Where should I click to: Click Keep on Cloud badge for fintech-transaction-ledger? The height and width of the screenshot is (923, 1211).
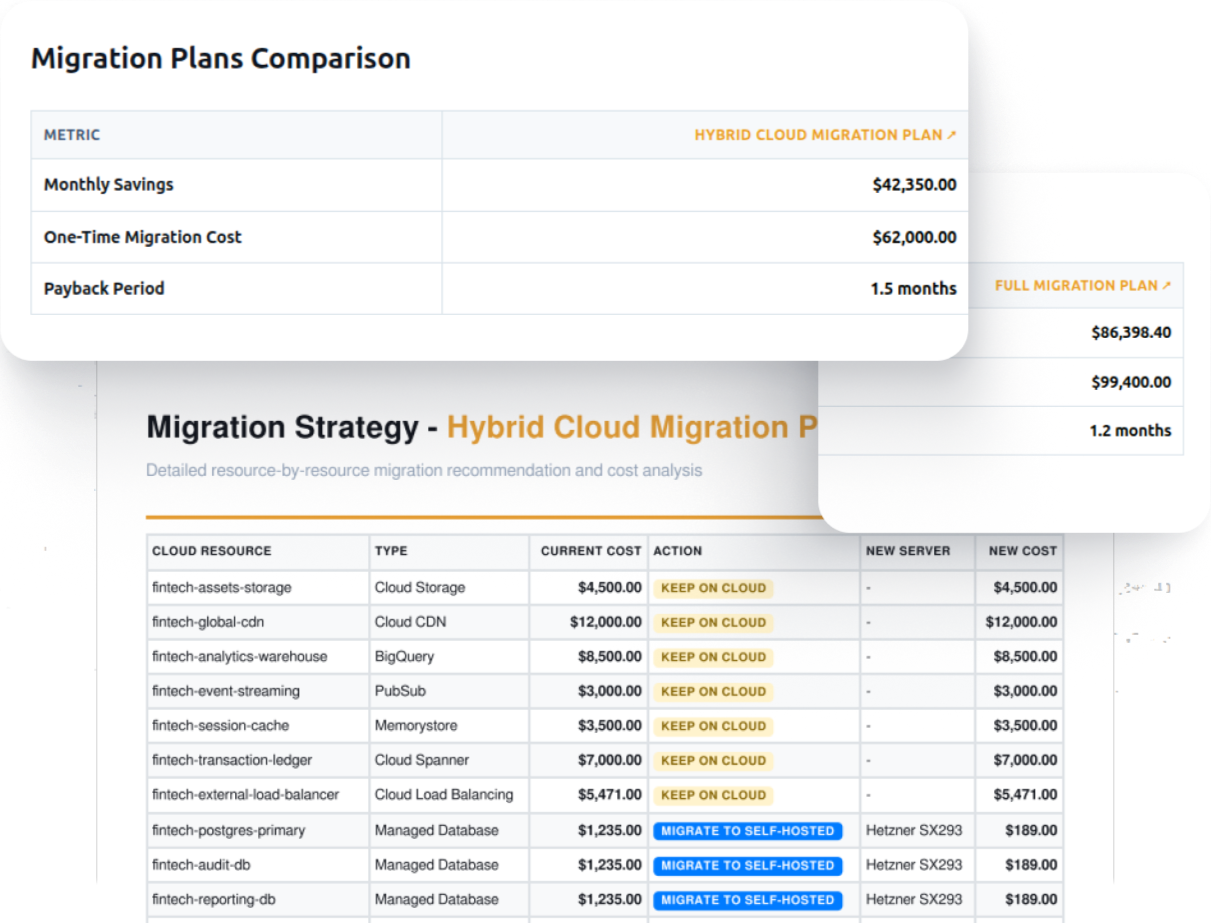(713, 760)
